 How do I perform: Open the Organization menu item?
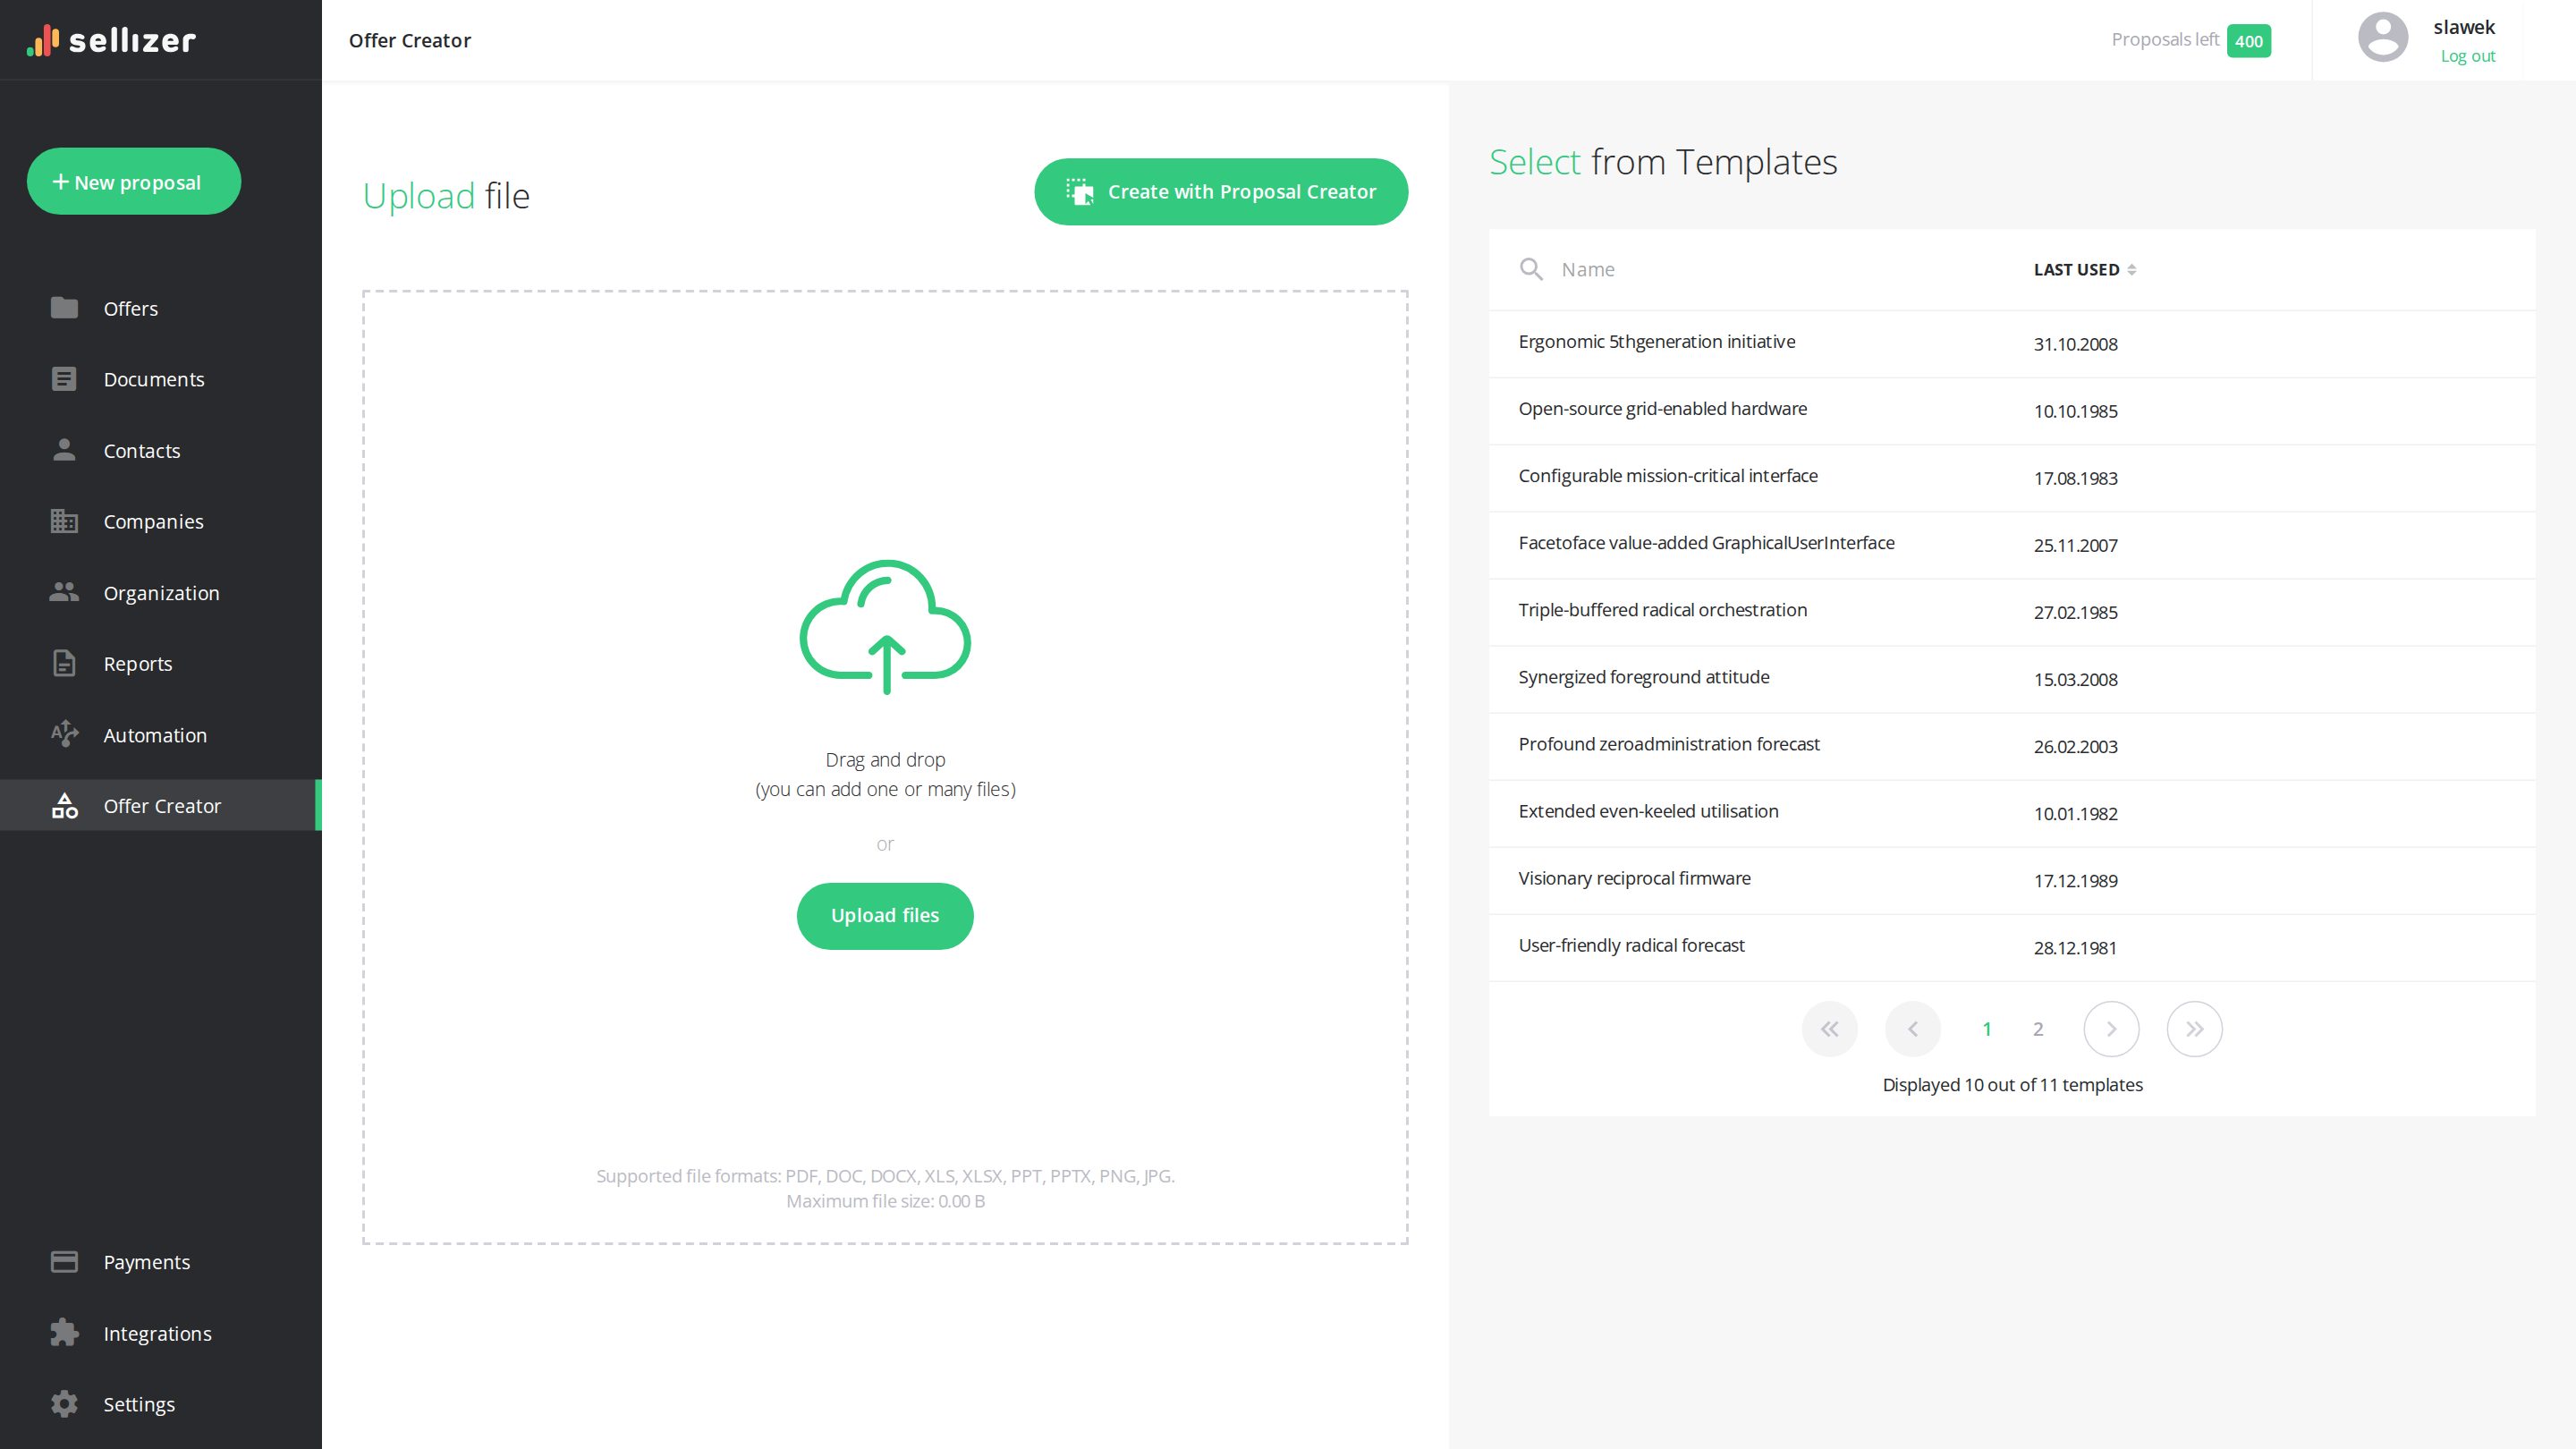tap(161, 592)
